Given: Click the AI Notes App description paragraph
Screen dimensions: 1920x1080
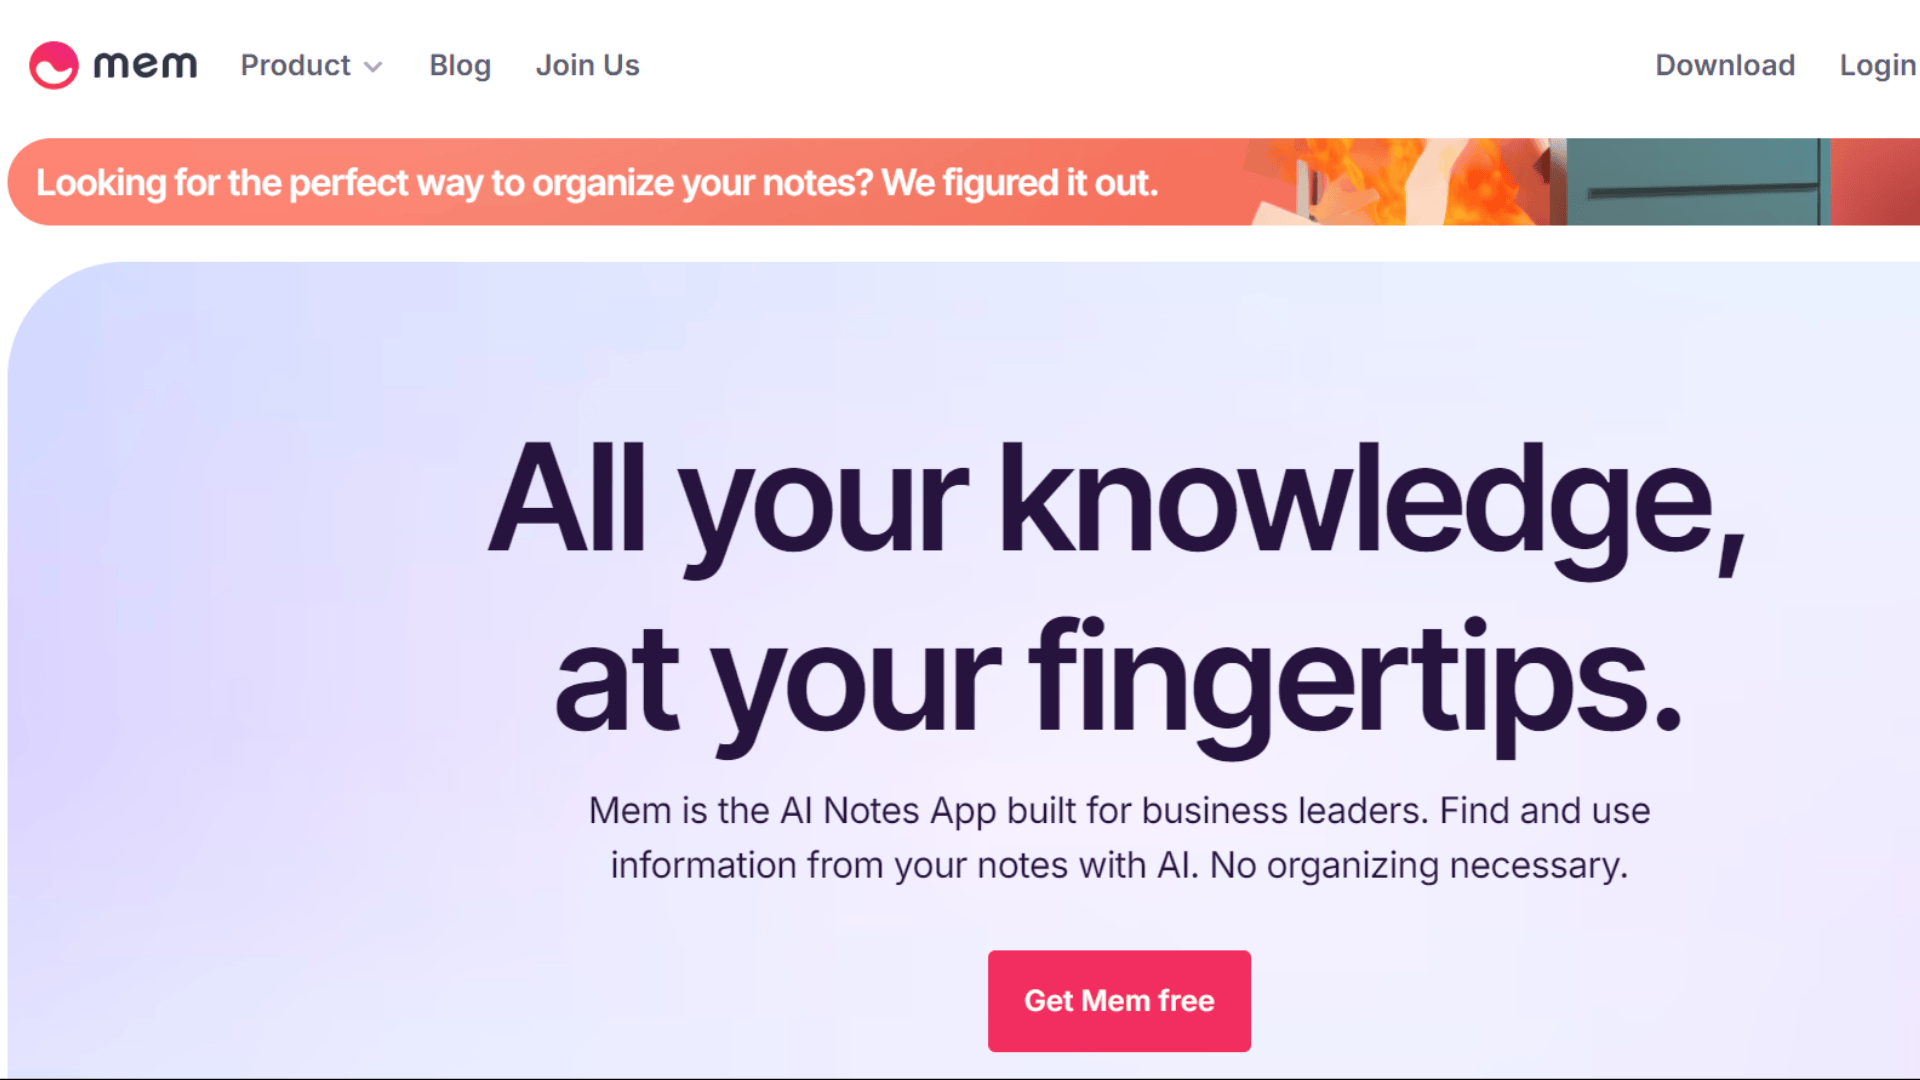Looking at the screenshot, I should pyautogui.click(x=1119, y=838).
